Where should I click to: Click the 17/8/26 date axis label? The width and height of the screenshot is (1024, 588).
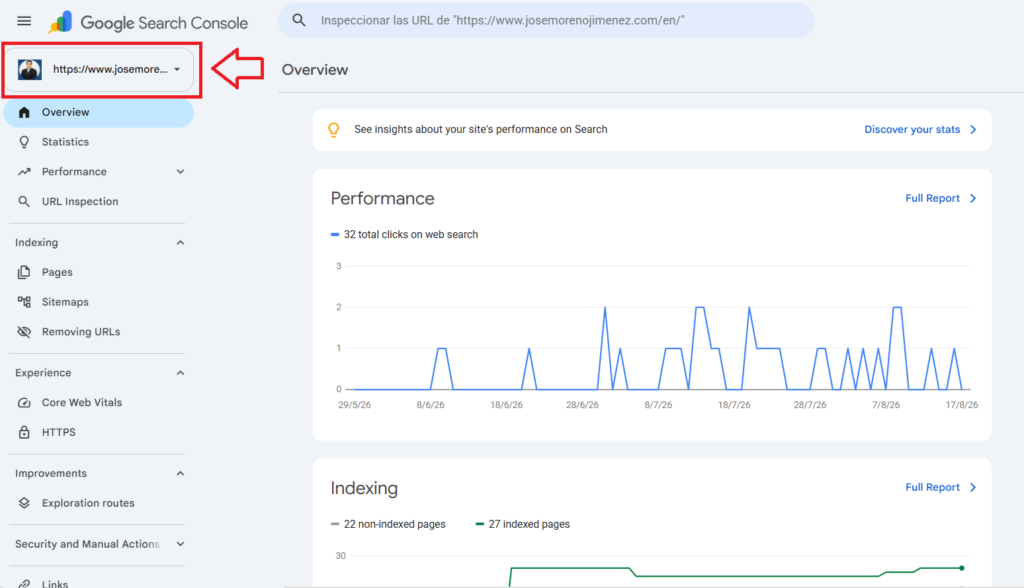pos(962,405)
